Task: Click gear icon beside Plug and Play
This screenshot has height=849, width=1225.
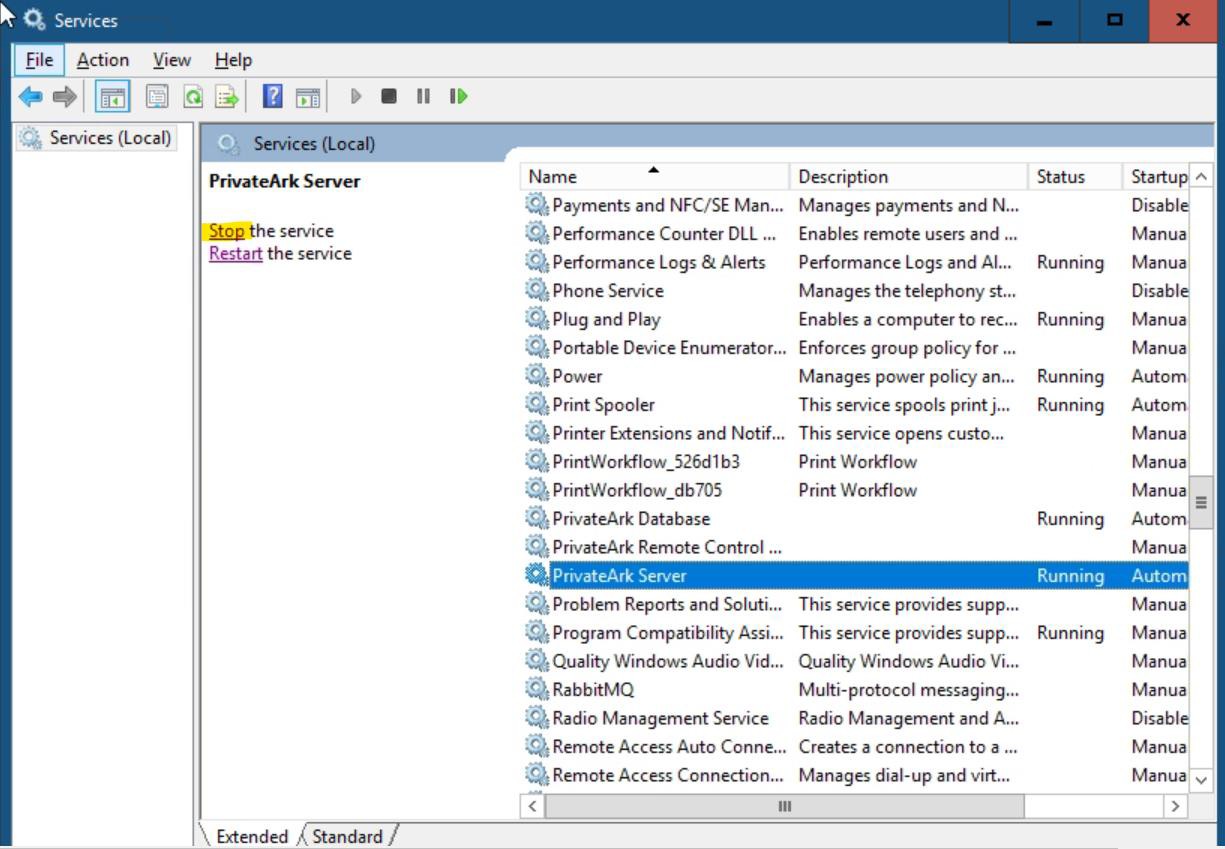Action: [x=537, y=319]
